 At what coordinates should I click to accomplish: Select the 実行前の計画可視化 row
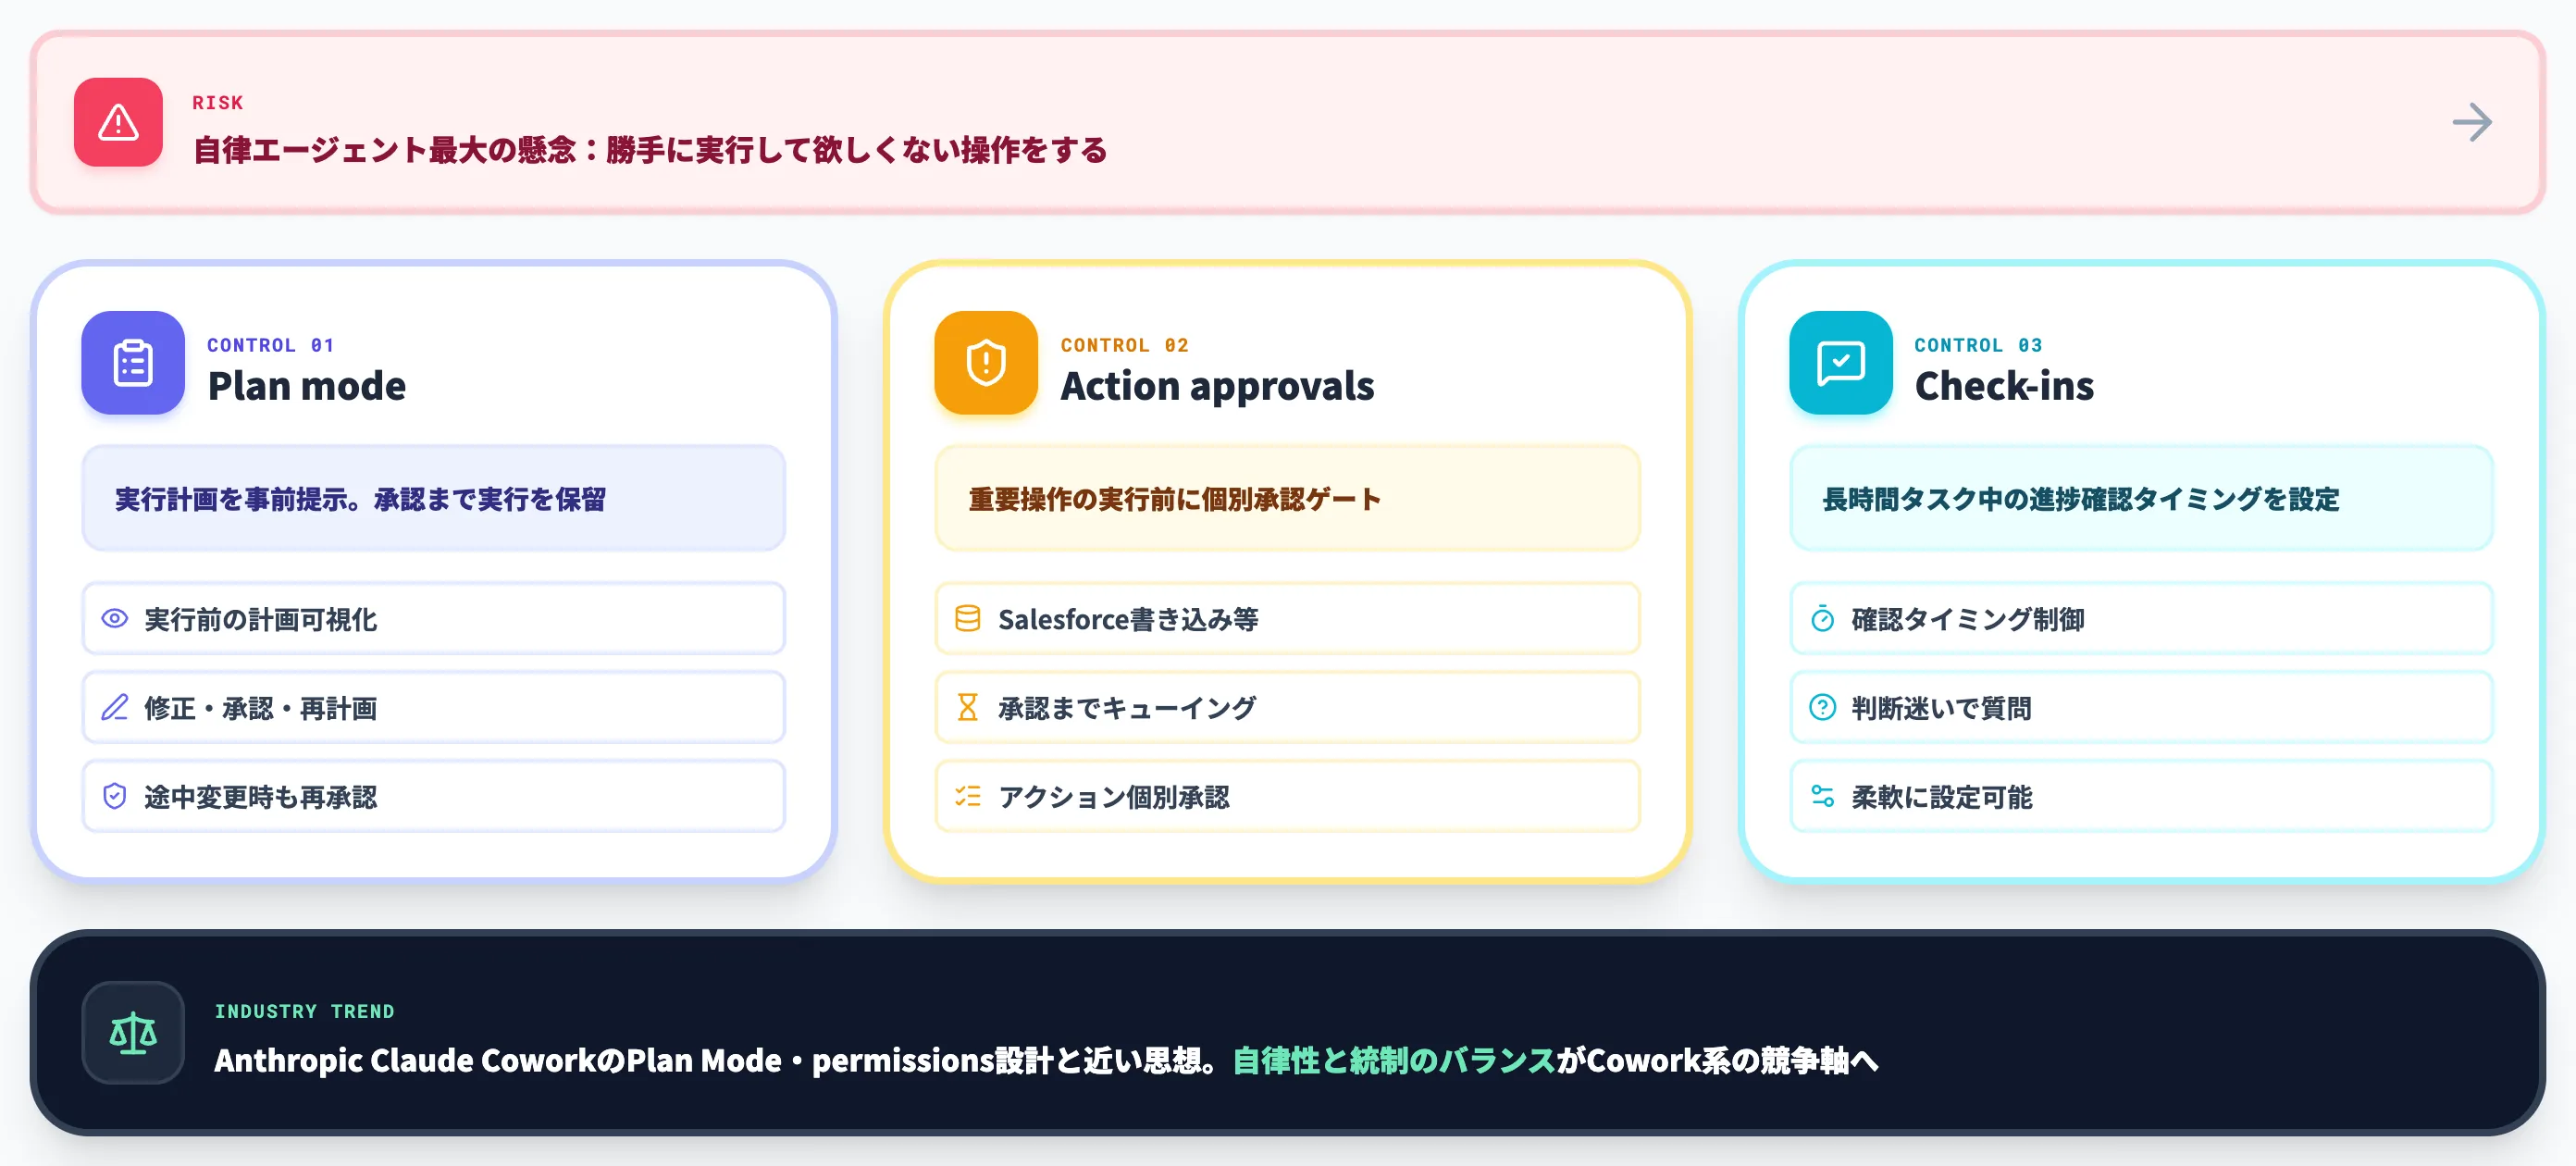433,619
